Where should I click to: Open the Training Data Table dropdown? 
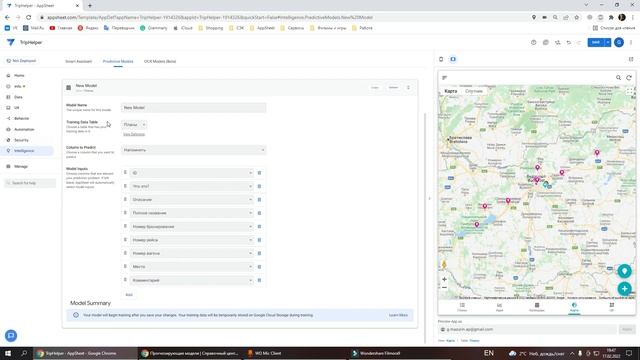(x=134, y=124)
